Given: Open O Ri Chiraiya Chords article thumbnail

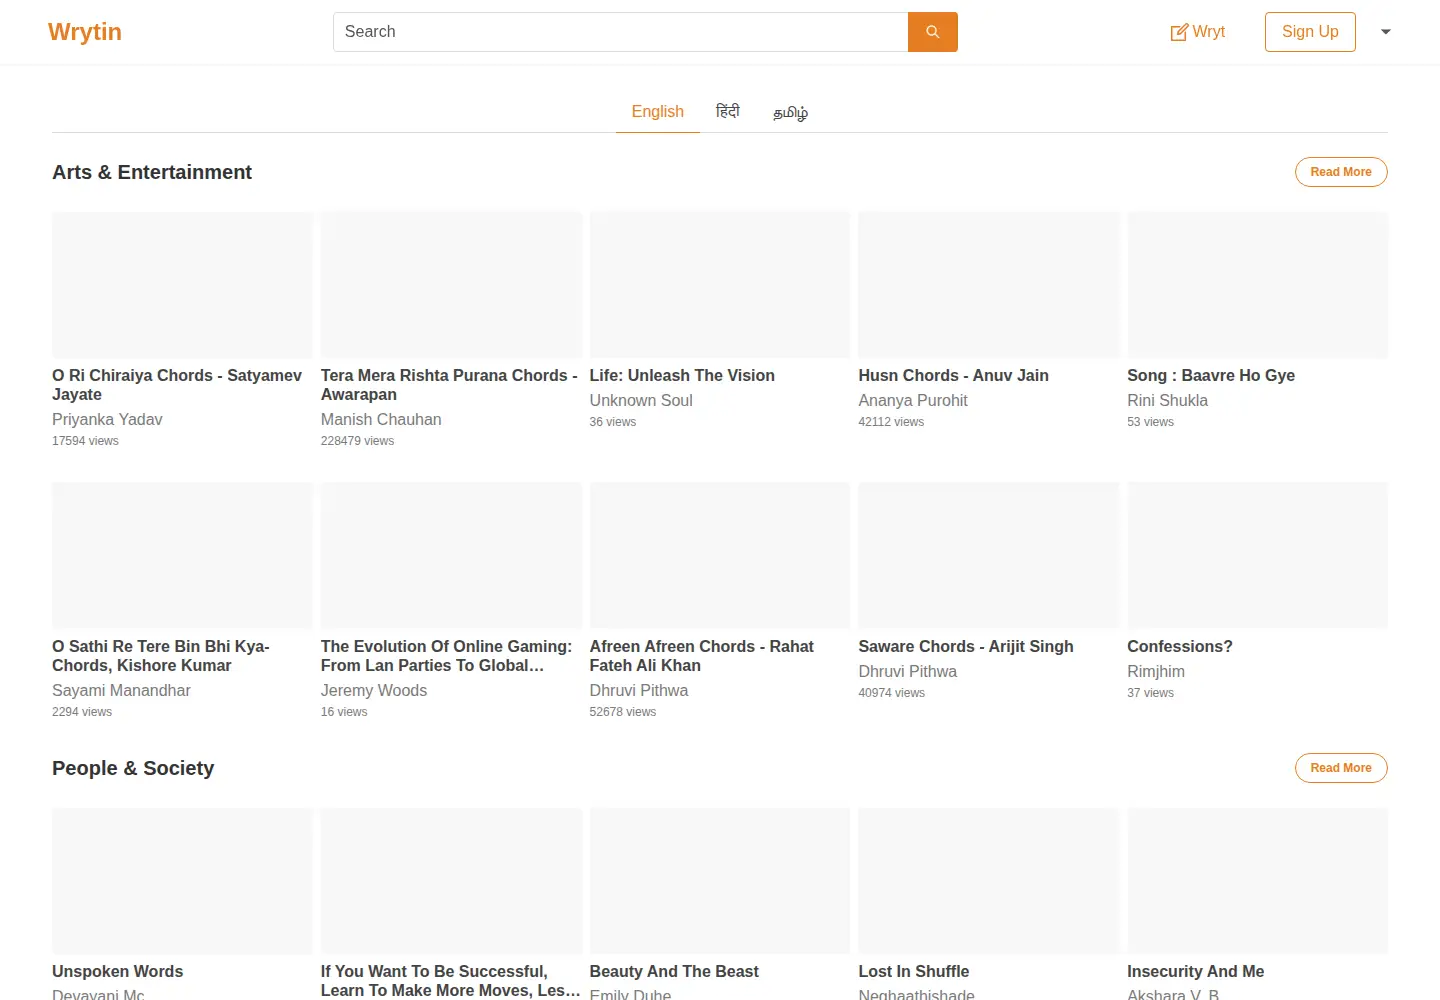Looking at the screenshot, I should (182, 284).
